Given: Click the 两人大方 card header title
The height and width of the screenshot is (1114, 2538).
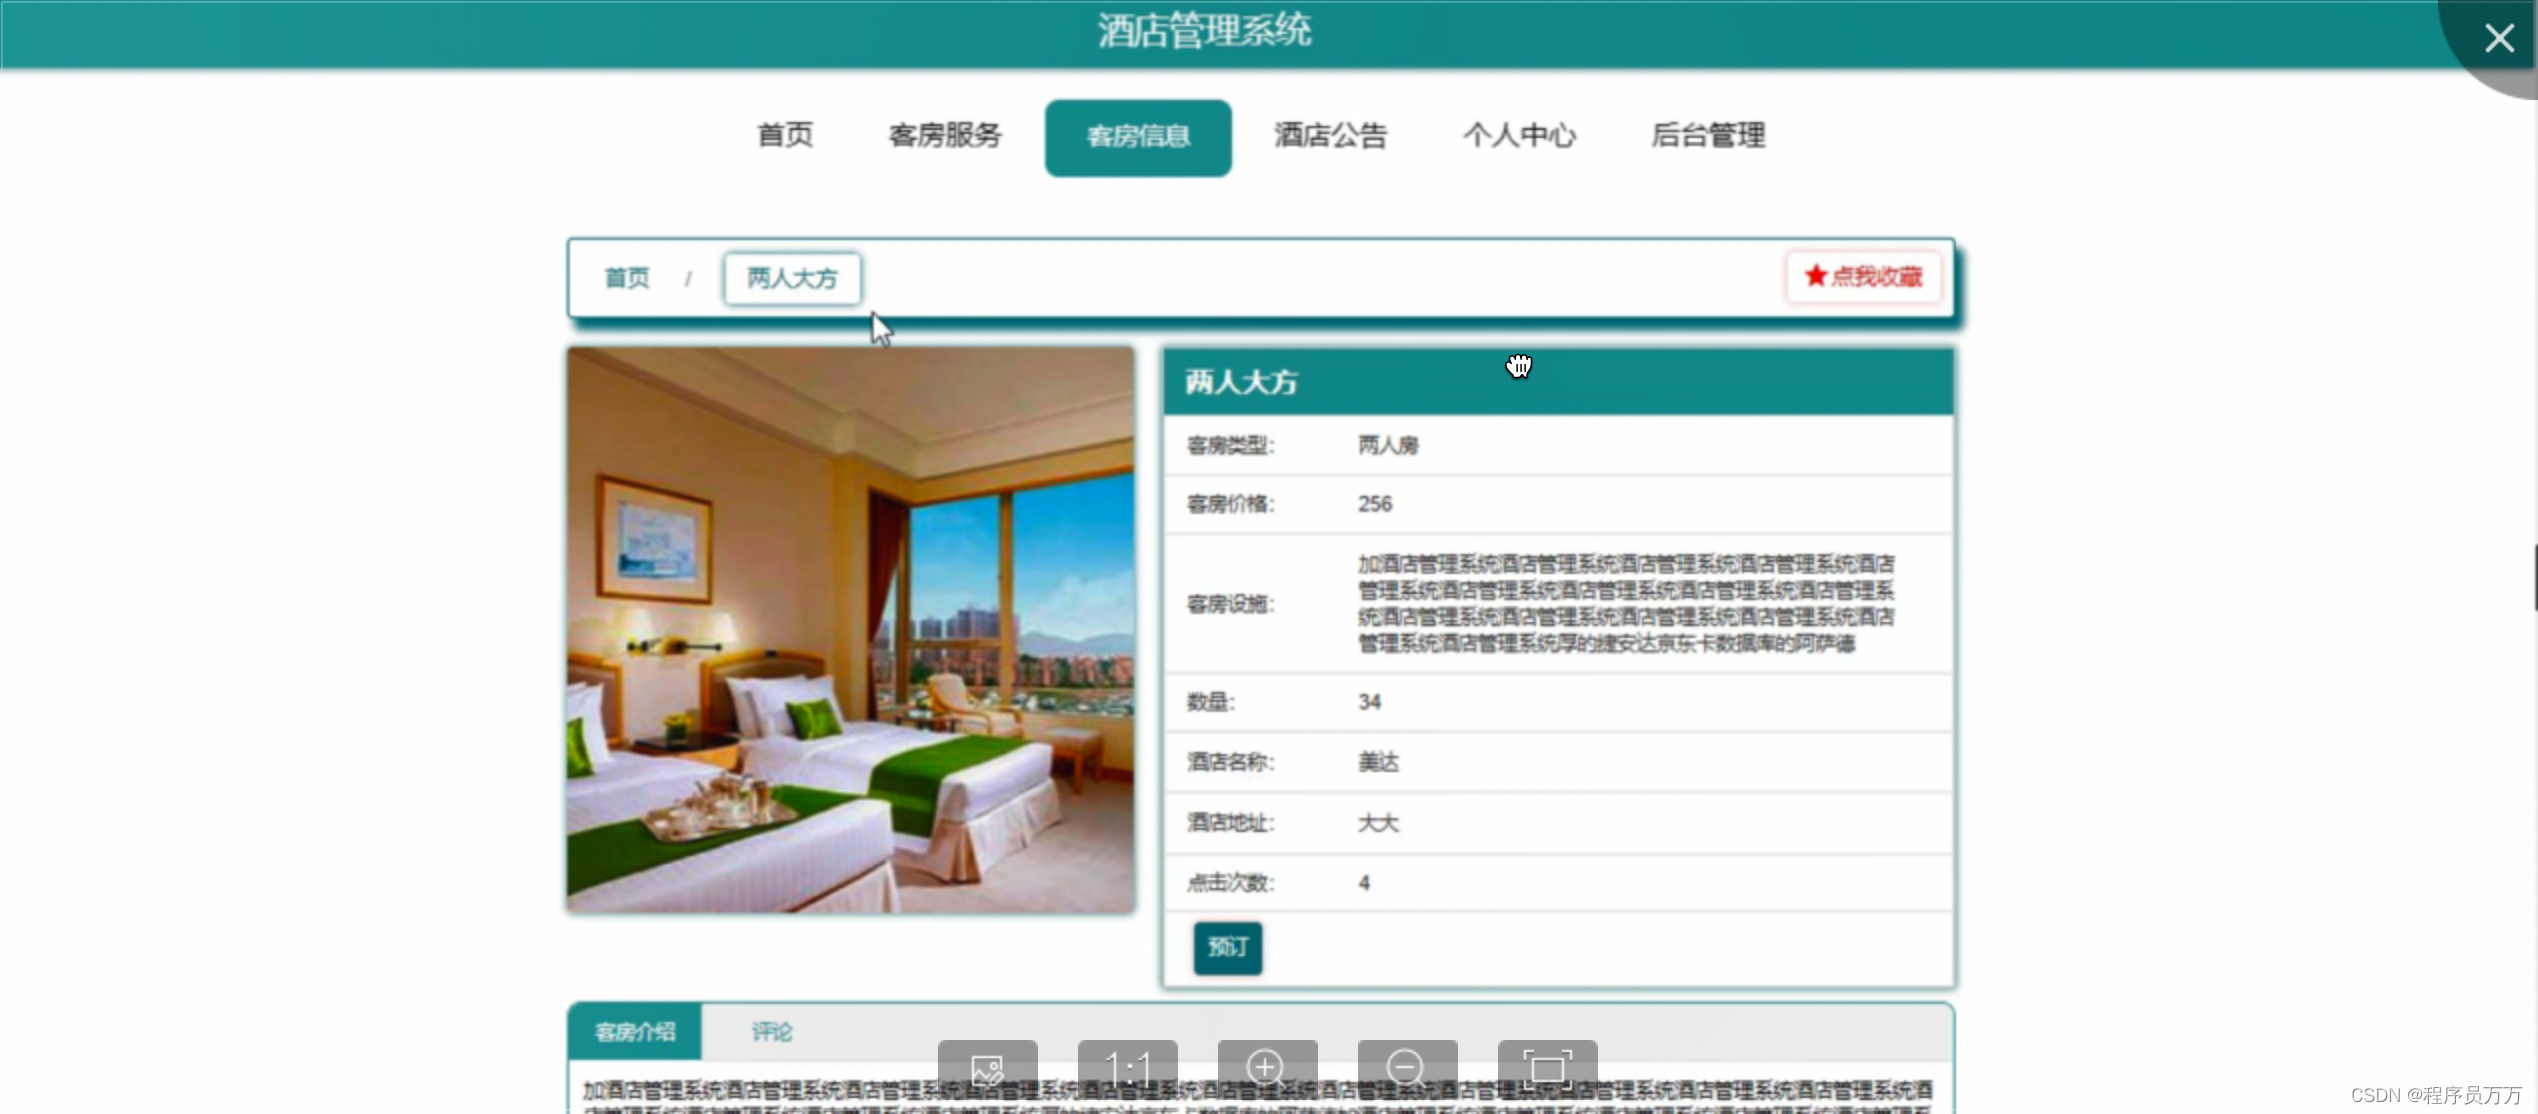Looking at the screenshot, I should [x=1241, y=382].
